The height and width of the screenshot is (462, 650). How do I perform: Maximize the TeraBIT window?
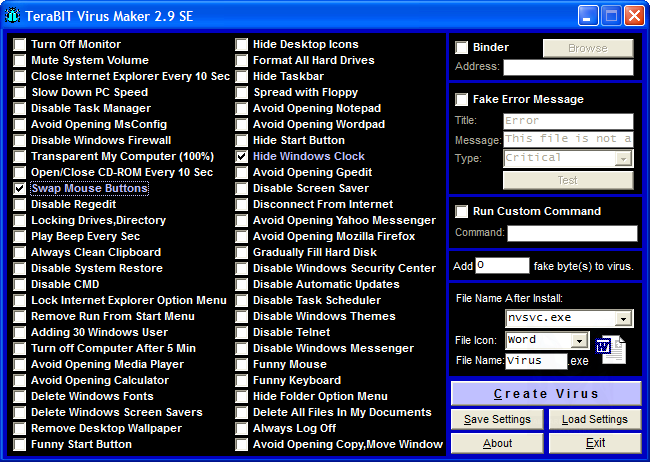point(611,16)
